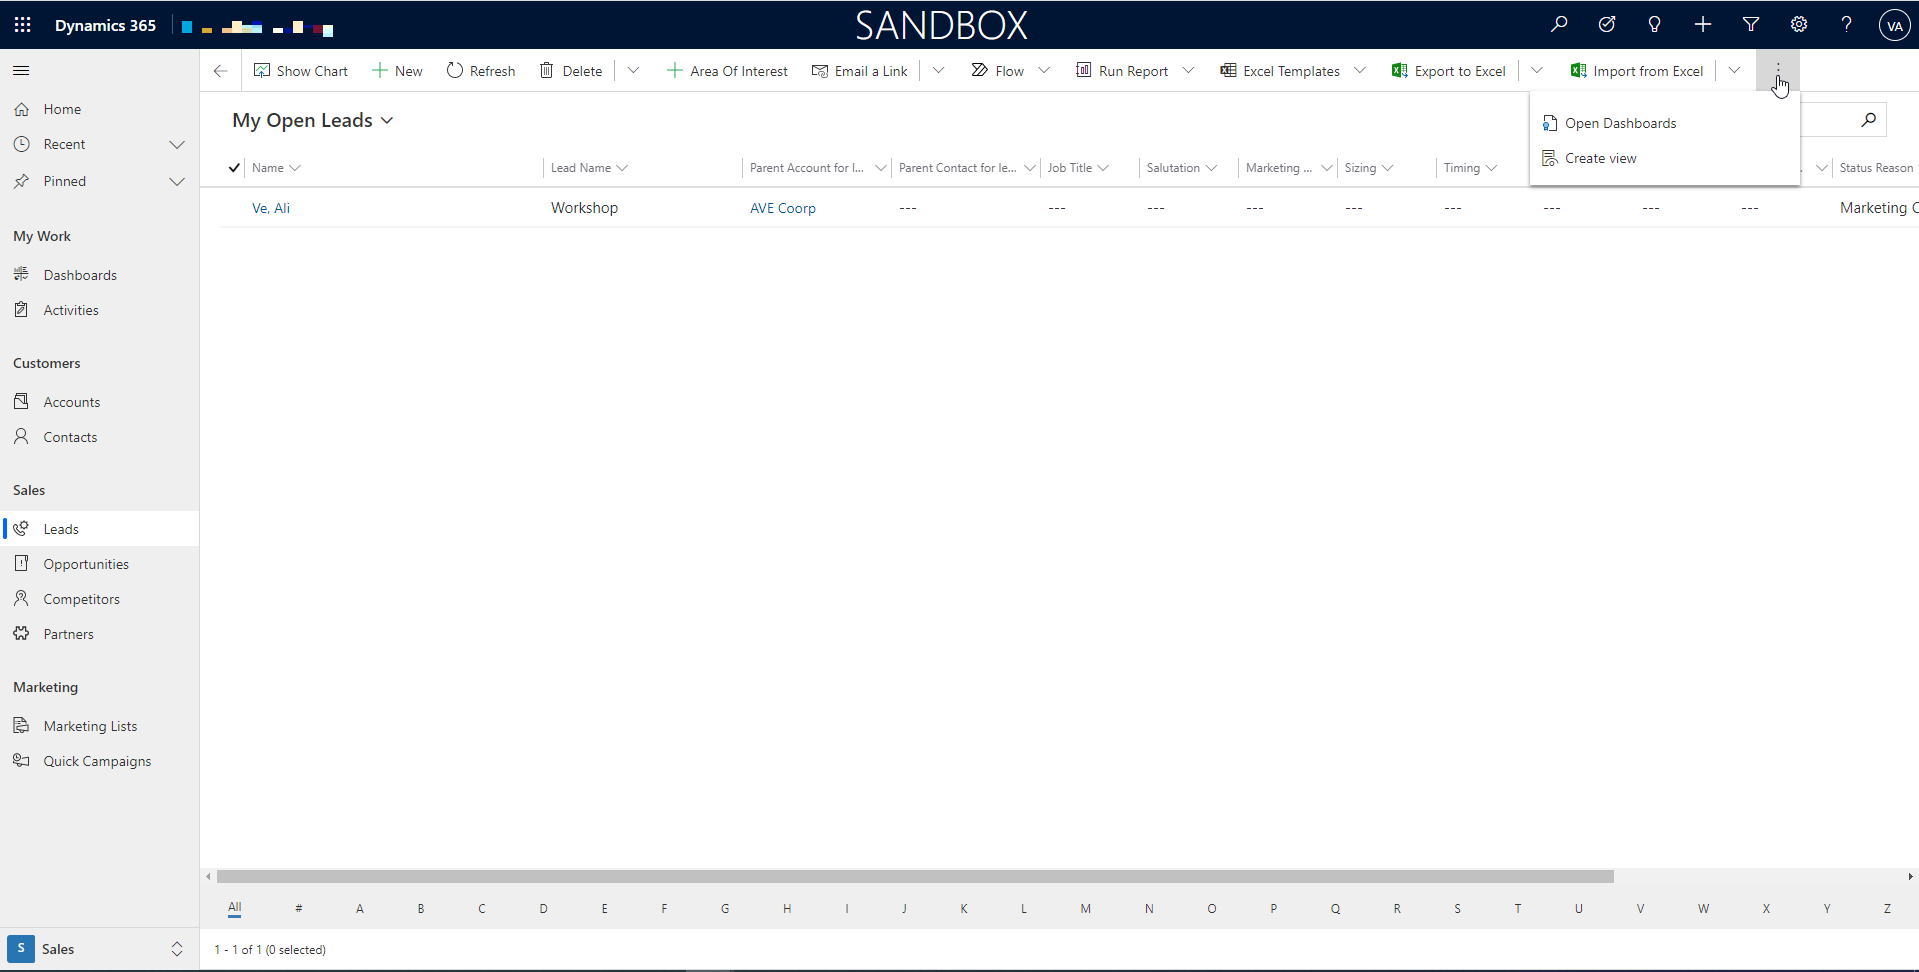Open the Opportunities work area
Screen dimensions: 1919x972
click(85, 563)
